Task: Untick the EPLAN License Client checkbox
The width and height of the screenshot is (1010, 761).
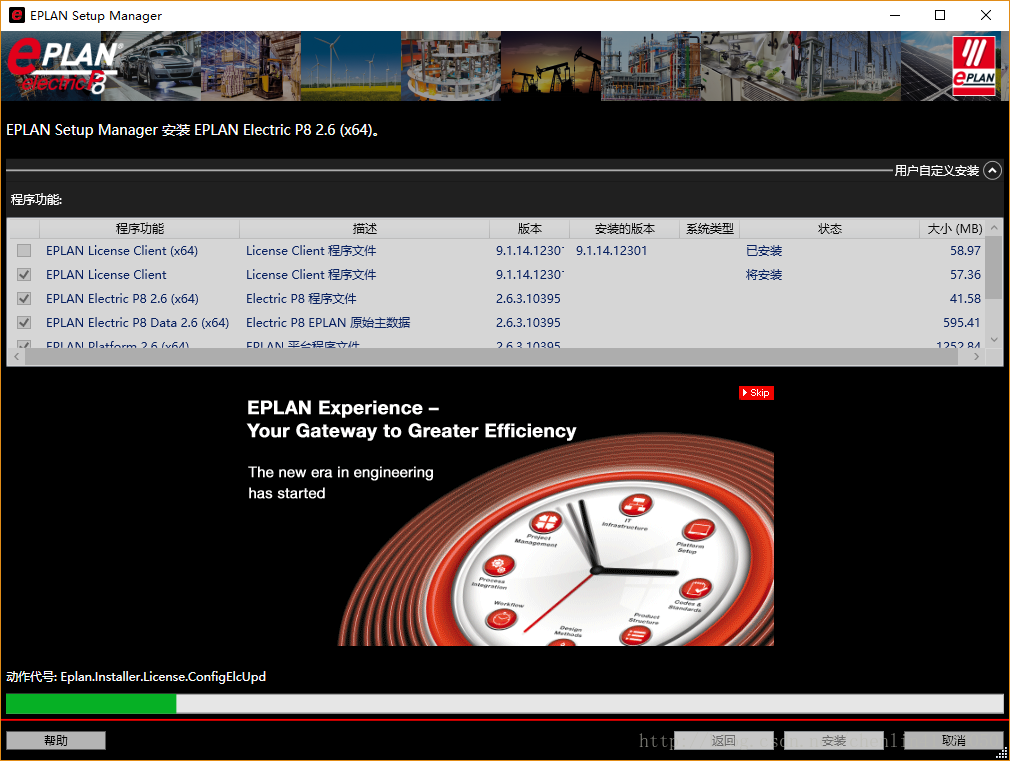Action: pos(24,275)
